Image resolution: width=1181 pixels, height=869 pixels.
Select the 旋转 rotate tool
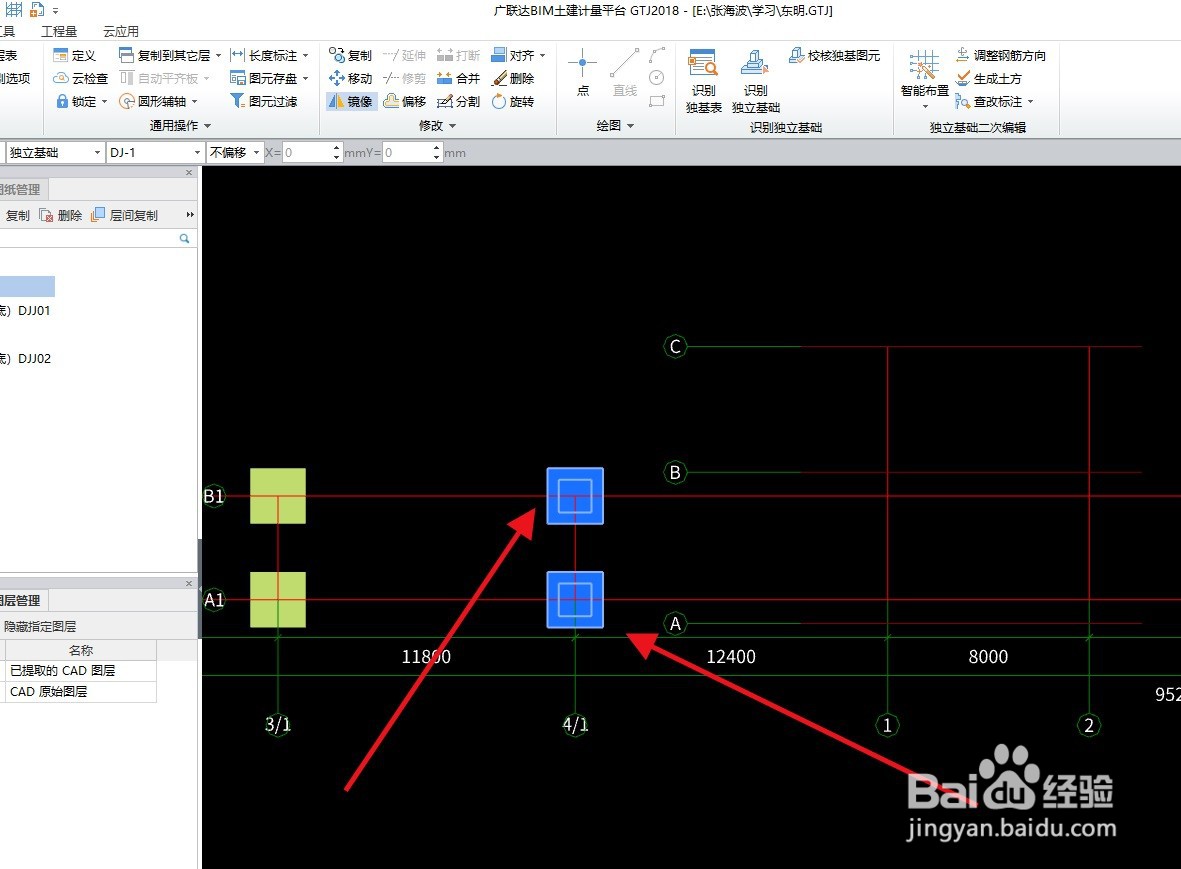[513, 101]
